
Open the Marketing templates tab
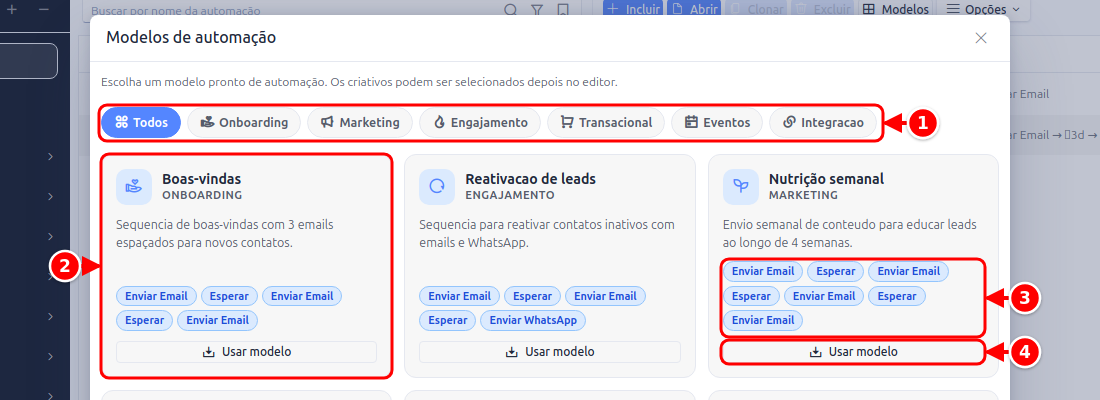[x=360, y=122]
